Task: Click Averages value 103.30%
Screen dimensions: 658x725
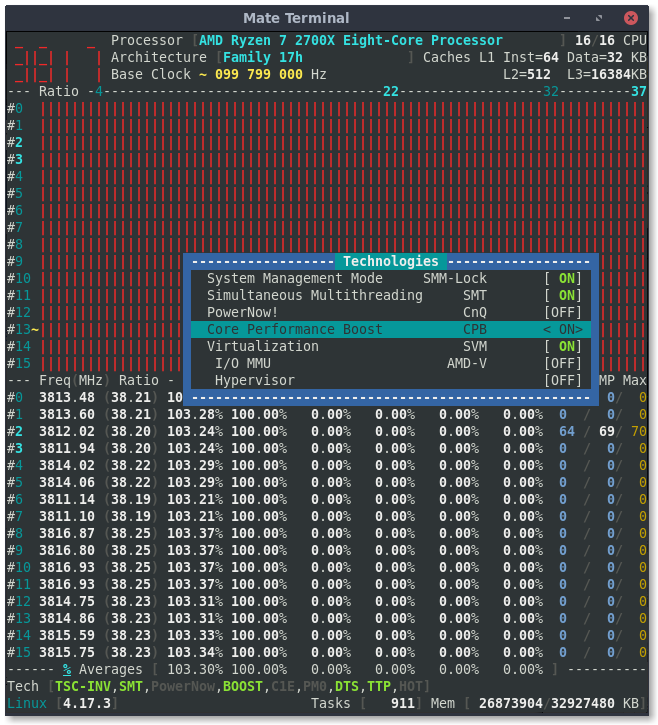Action: click(x=195, y=670)
